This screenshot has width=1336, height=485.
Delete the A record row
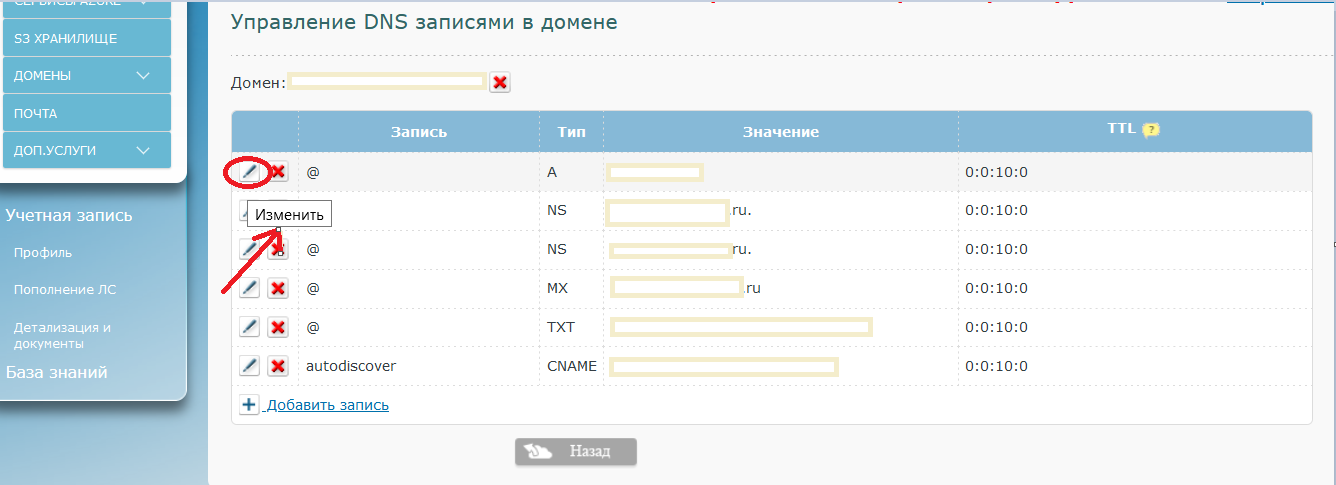pyautogui.click(x=278, y=172)
